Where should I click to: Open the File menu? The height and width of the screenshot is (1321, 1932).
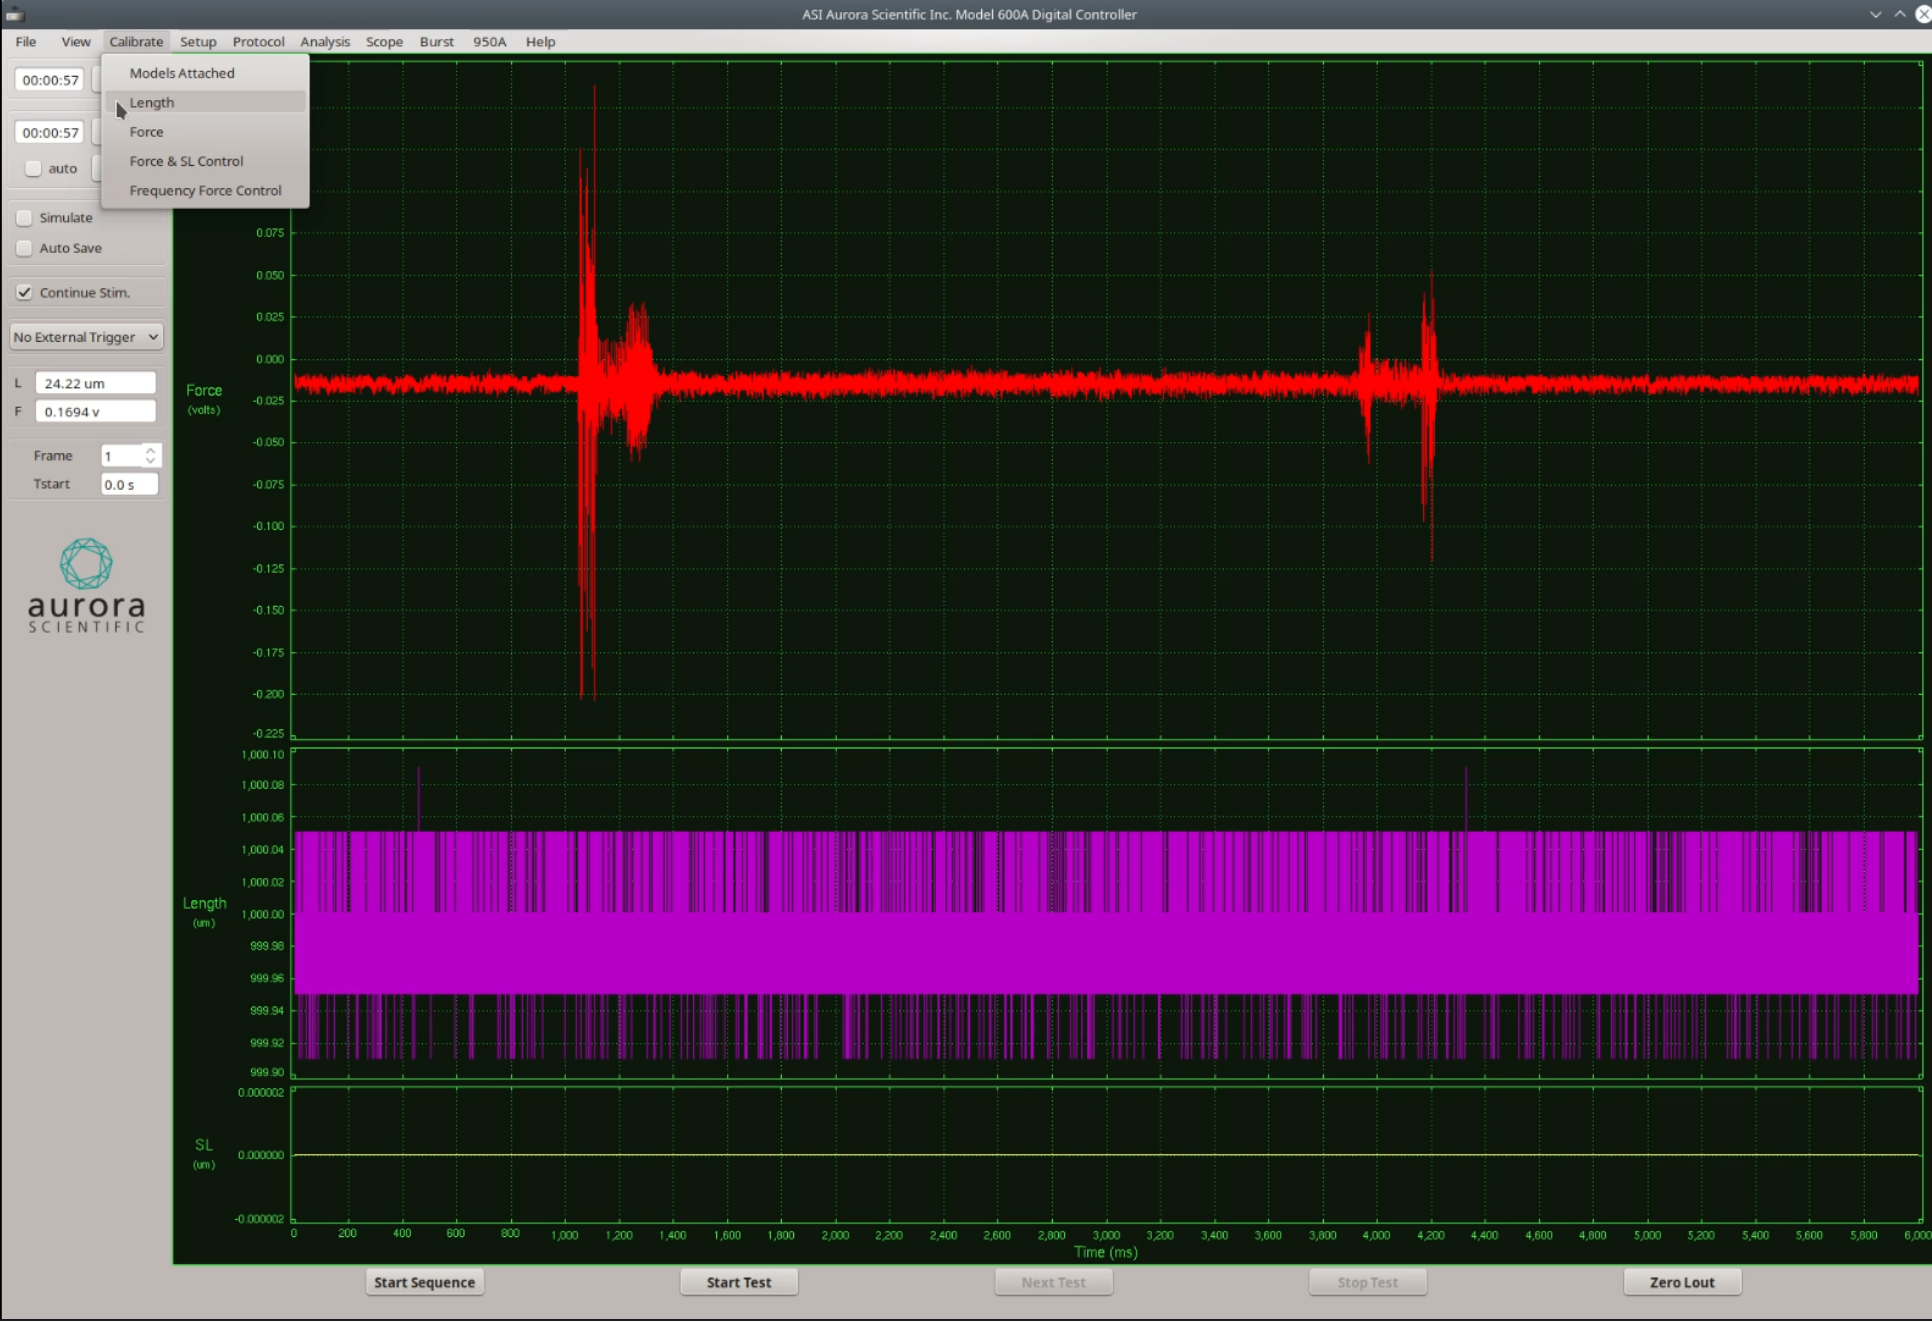[x=26, y=41]
